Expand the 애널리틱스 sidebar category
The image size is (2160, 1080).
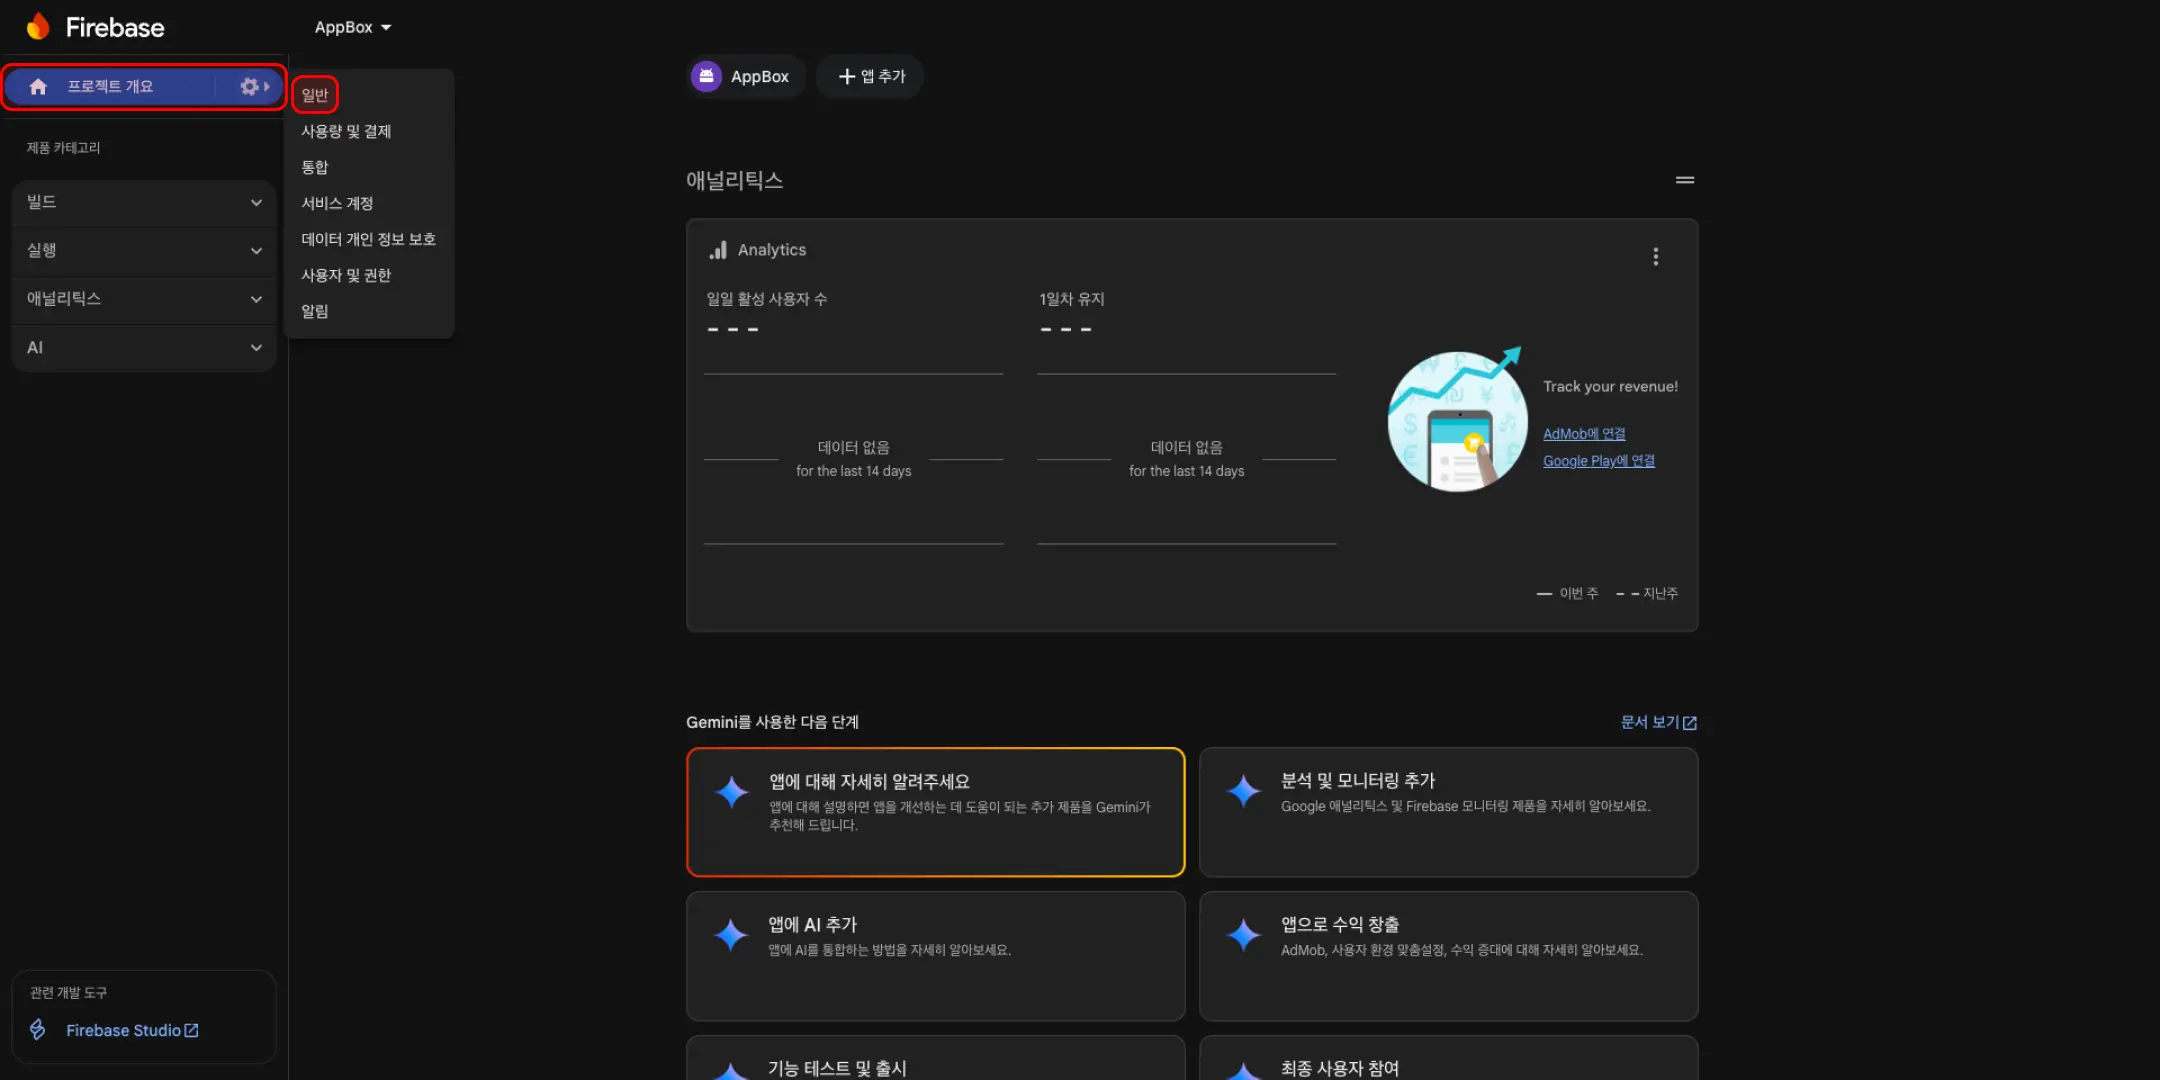[144, 299]
